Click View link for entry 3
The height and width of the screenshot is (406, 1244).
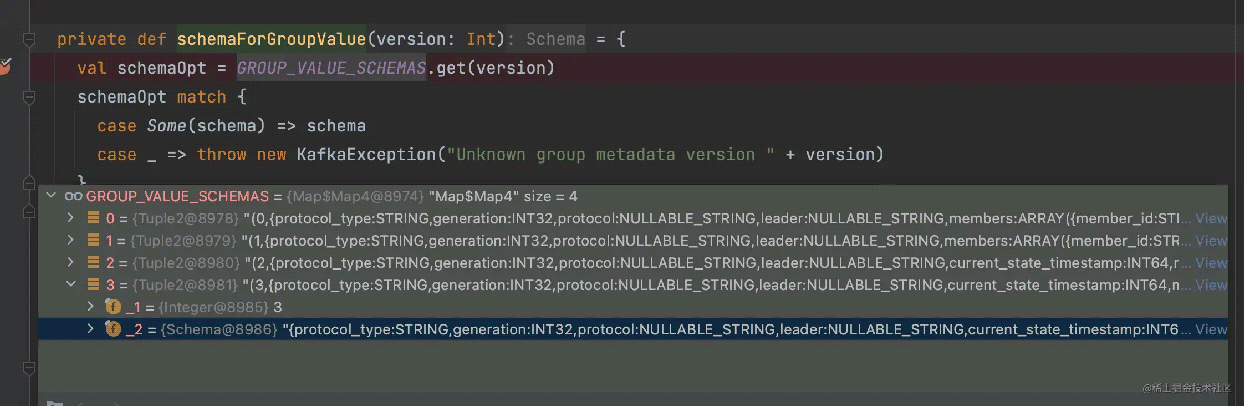tap(1211, 284)
